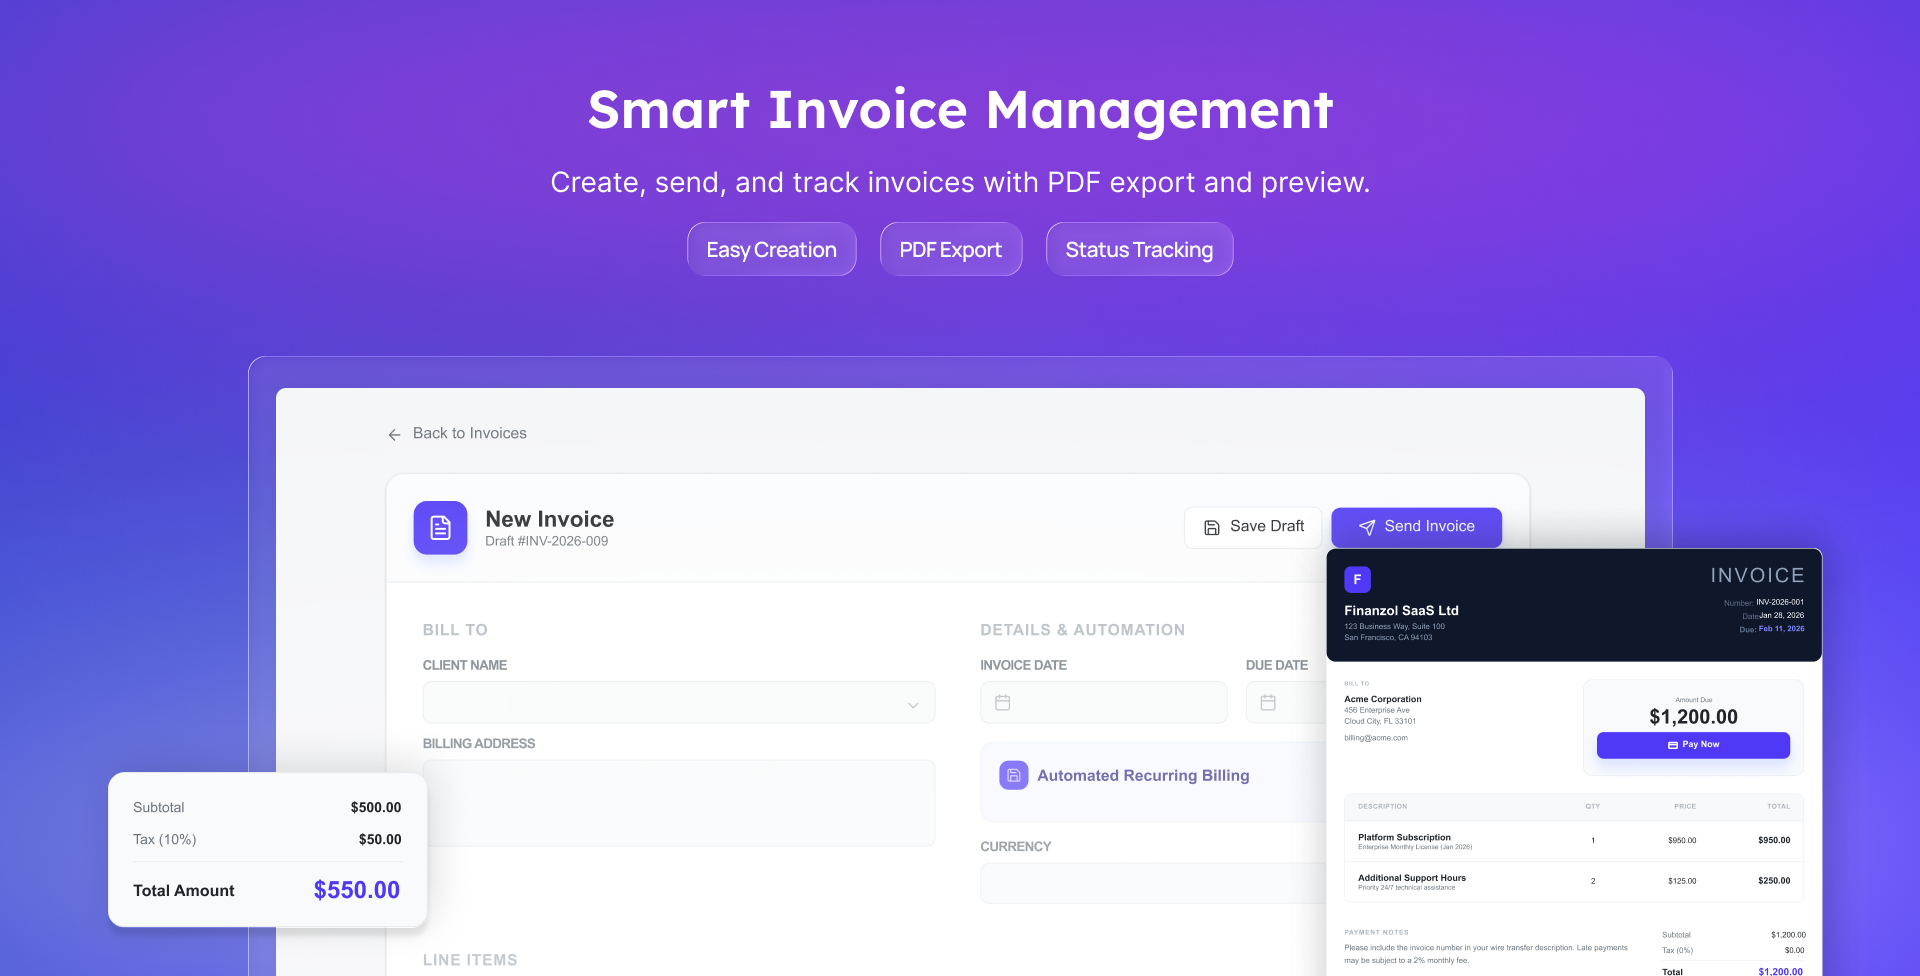Open the calendar picker for Invoice Date

click(1001, 703)
